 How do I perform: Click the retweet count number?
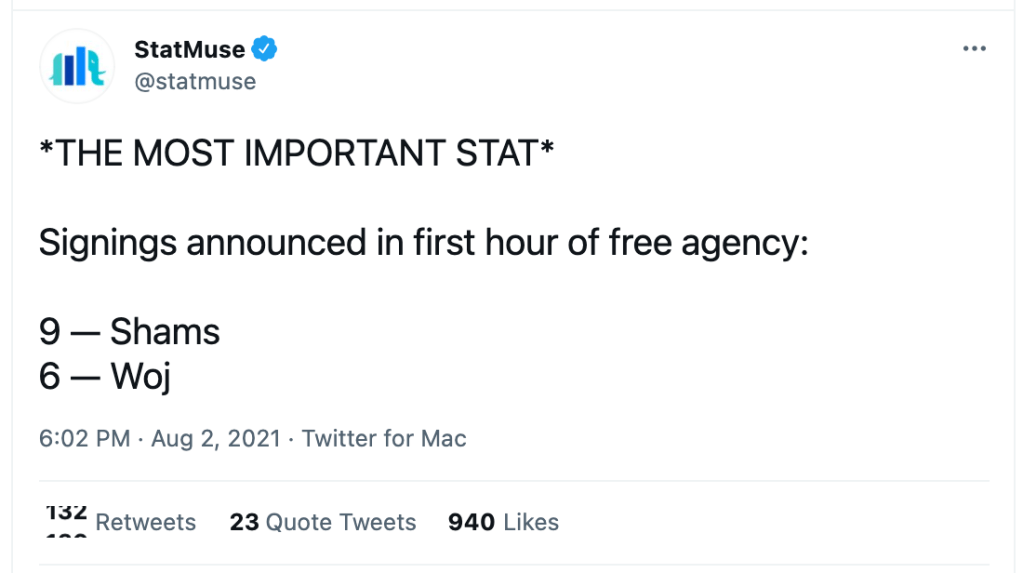click(x=66, y=513)
